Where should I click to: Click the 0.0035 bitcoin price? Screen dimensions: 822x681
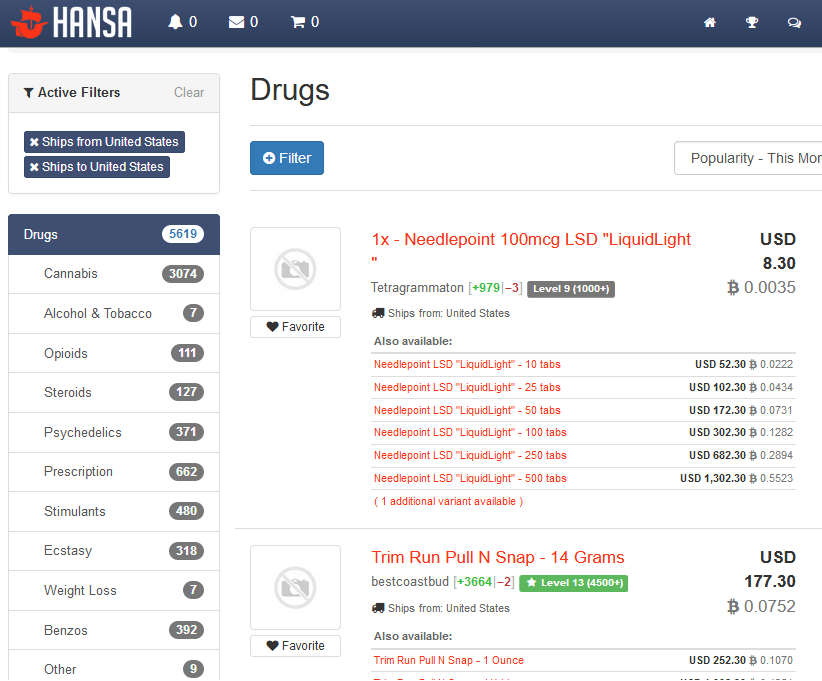761,287
